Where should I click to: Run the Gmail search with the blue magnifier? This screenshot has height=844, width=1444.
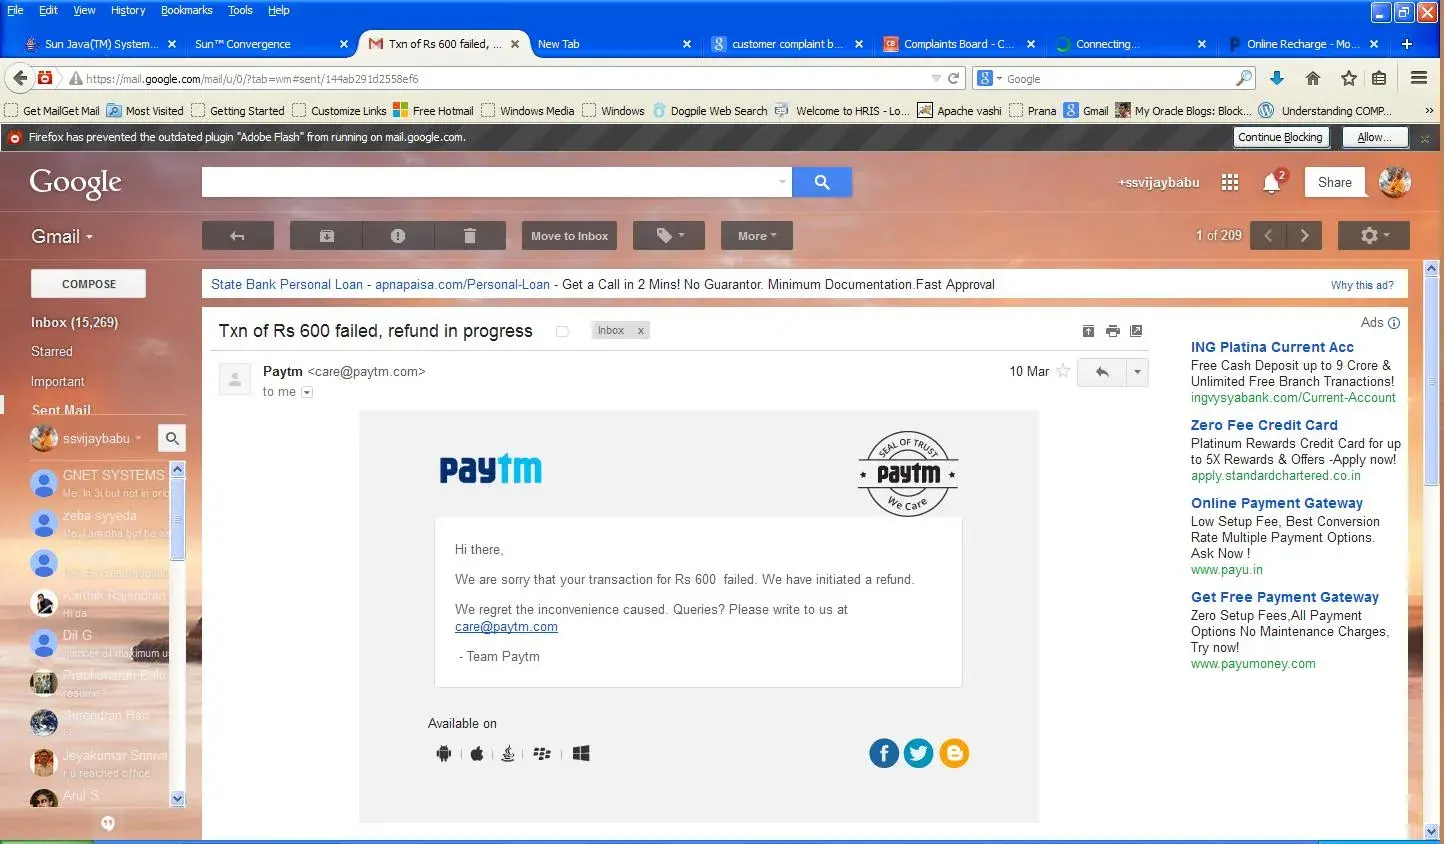822,182
